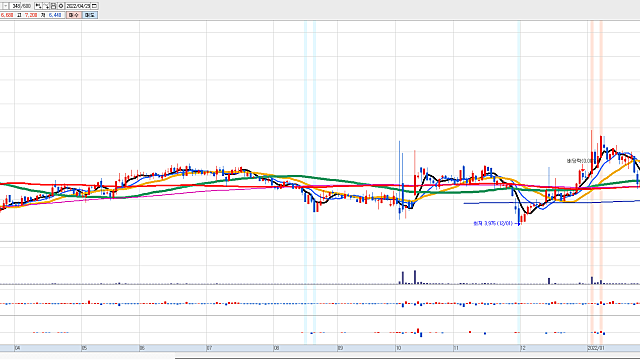This screenshot has height=360, width=640.
Task: Click the red high price value 7,200
Action: 31,15
